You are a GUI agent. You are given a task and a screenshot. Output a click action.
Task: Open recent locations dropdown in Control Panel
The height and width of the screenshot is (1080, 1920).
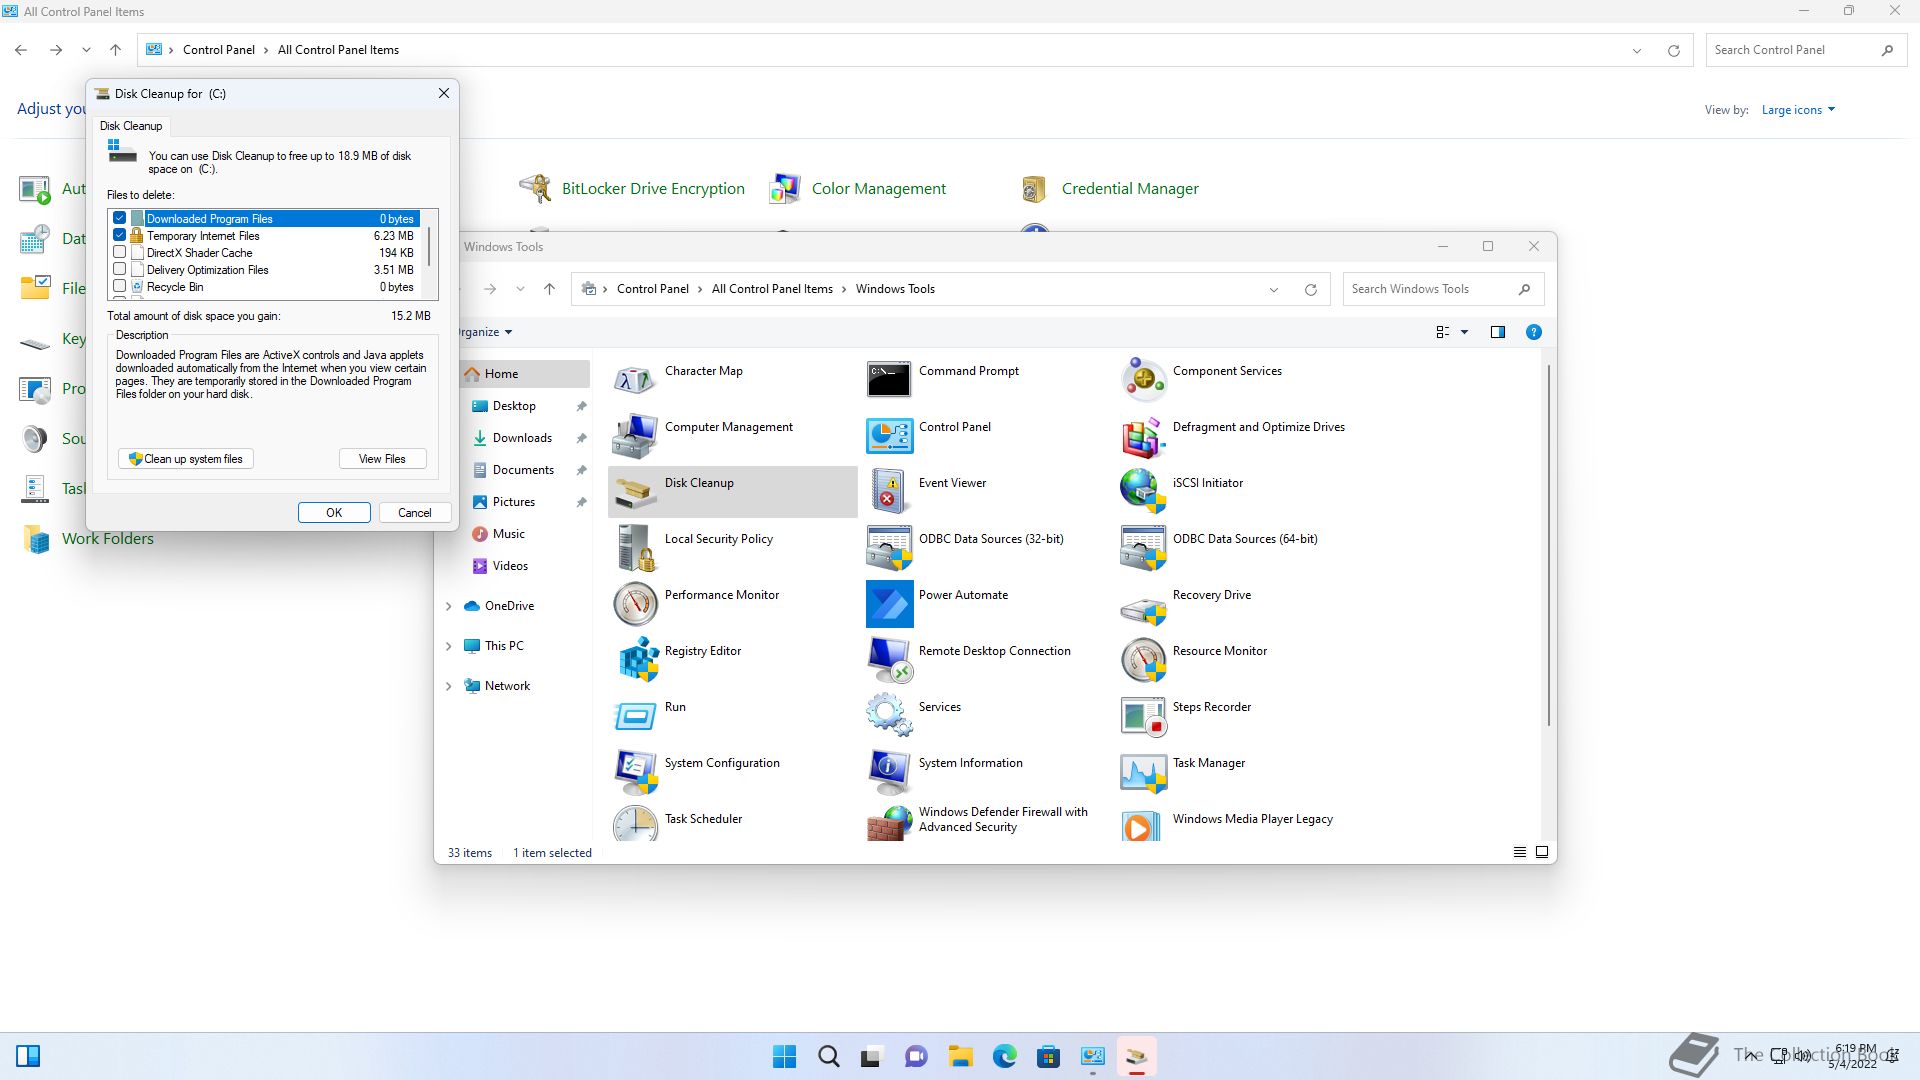point(86,50)
